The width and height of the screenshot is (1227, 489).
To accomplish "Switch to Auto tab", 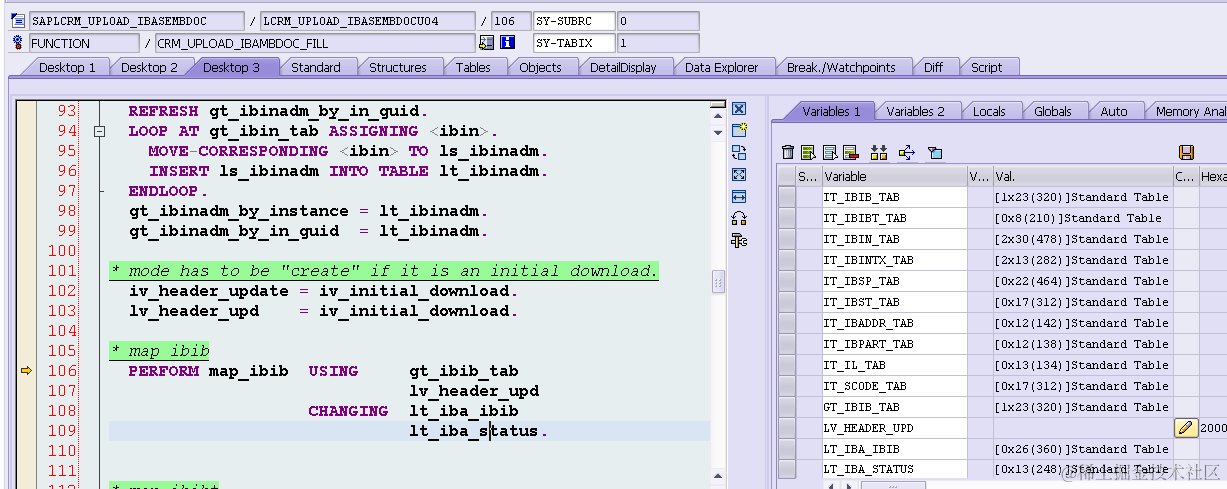I will click(x=1113, y=111).
